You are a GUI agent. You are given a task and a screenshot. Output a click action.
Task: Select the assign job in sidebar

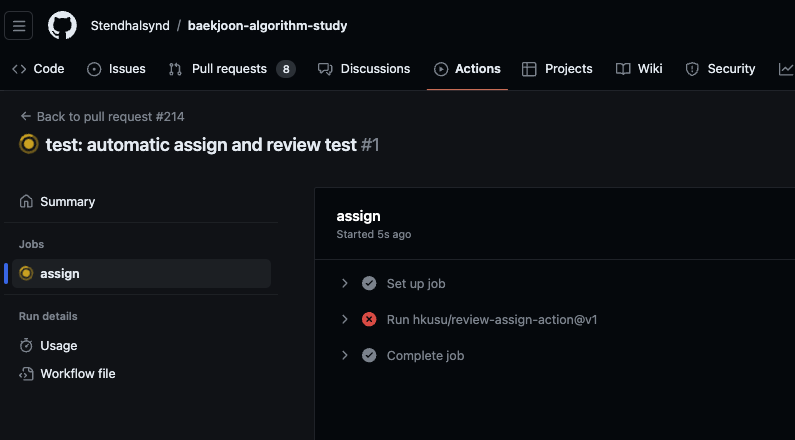pyautogui.click(x=141, y=274)
